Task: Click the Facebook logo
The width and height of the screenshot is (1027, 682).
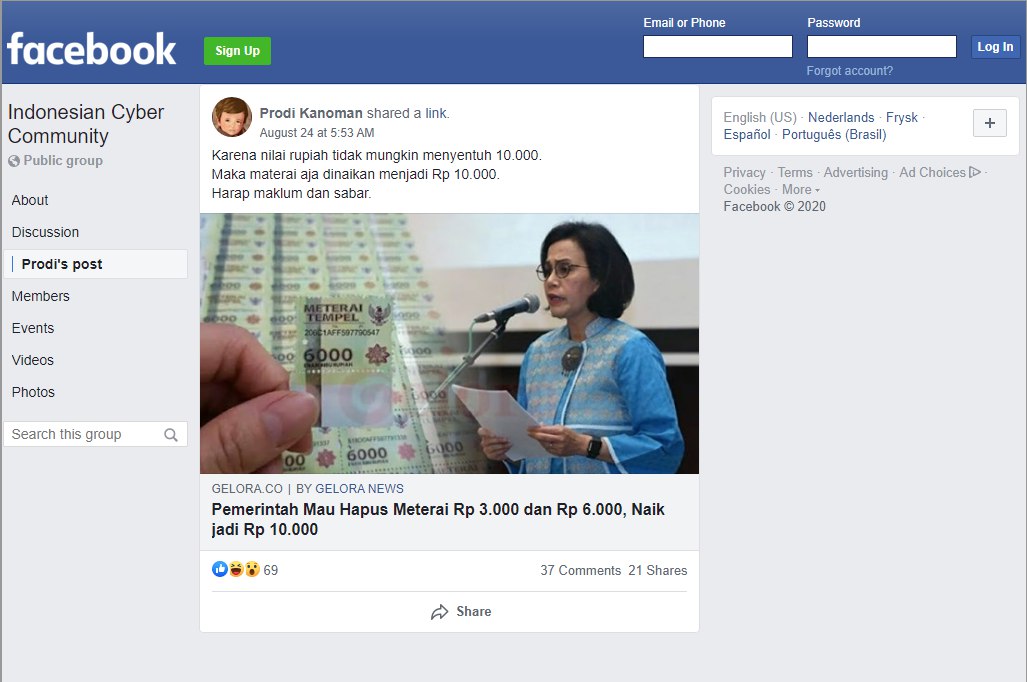Action: (92, 49)
